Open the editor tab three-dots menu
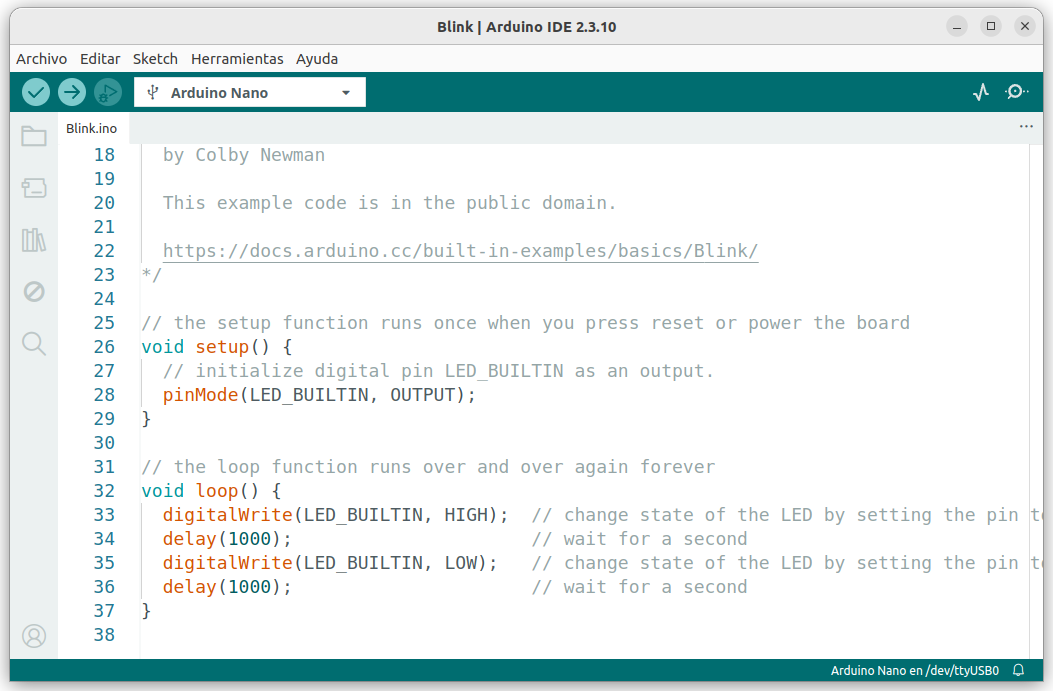 (1026, 126)
